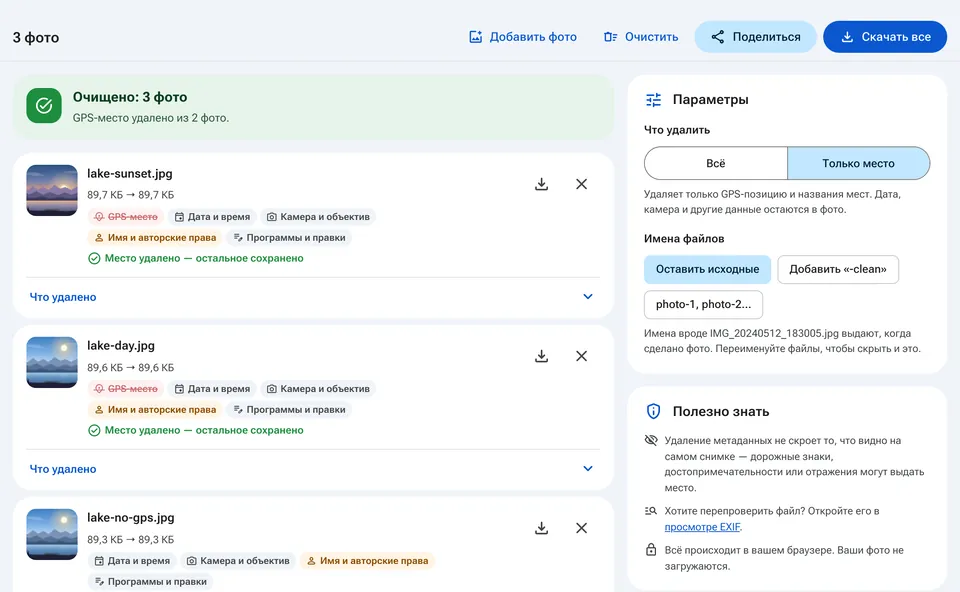Open the просмотре EXIF link

[702, 527]
